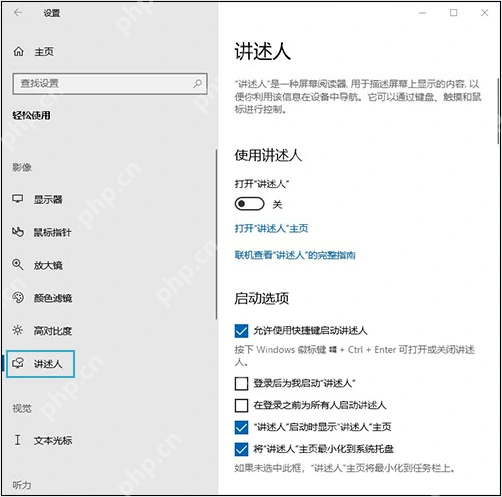Click the sun icon for 高对比度
Viewport: 502px width, 497px height.
coord(18,330)
